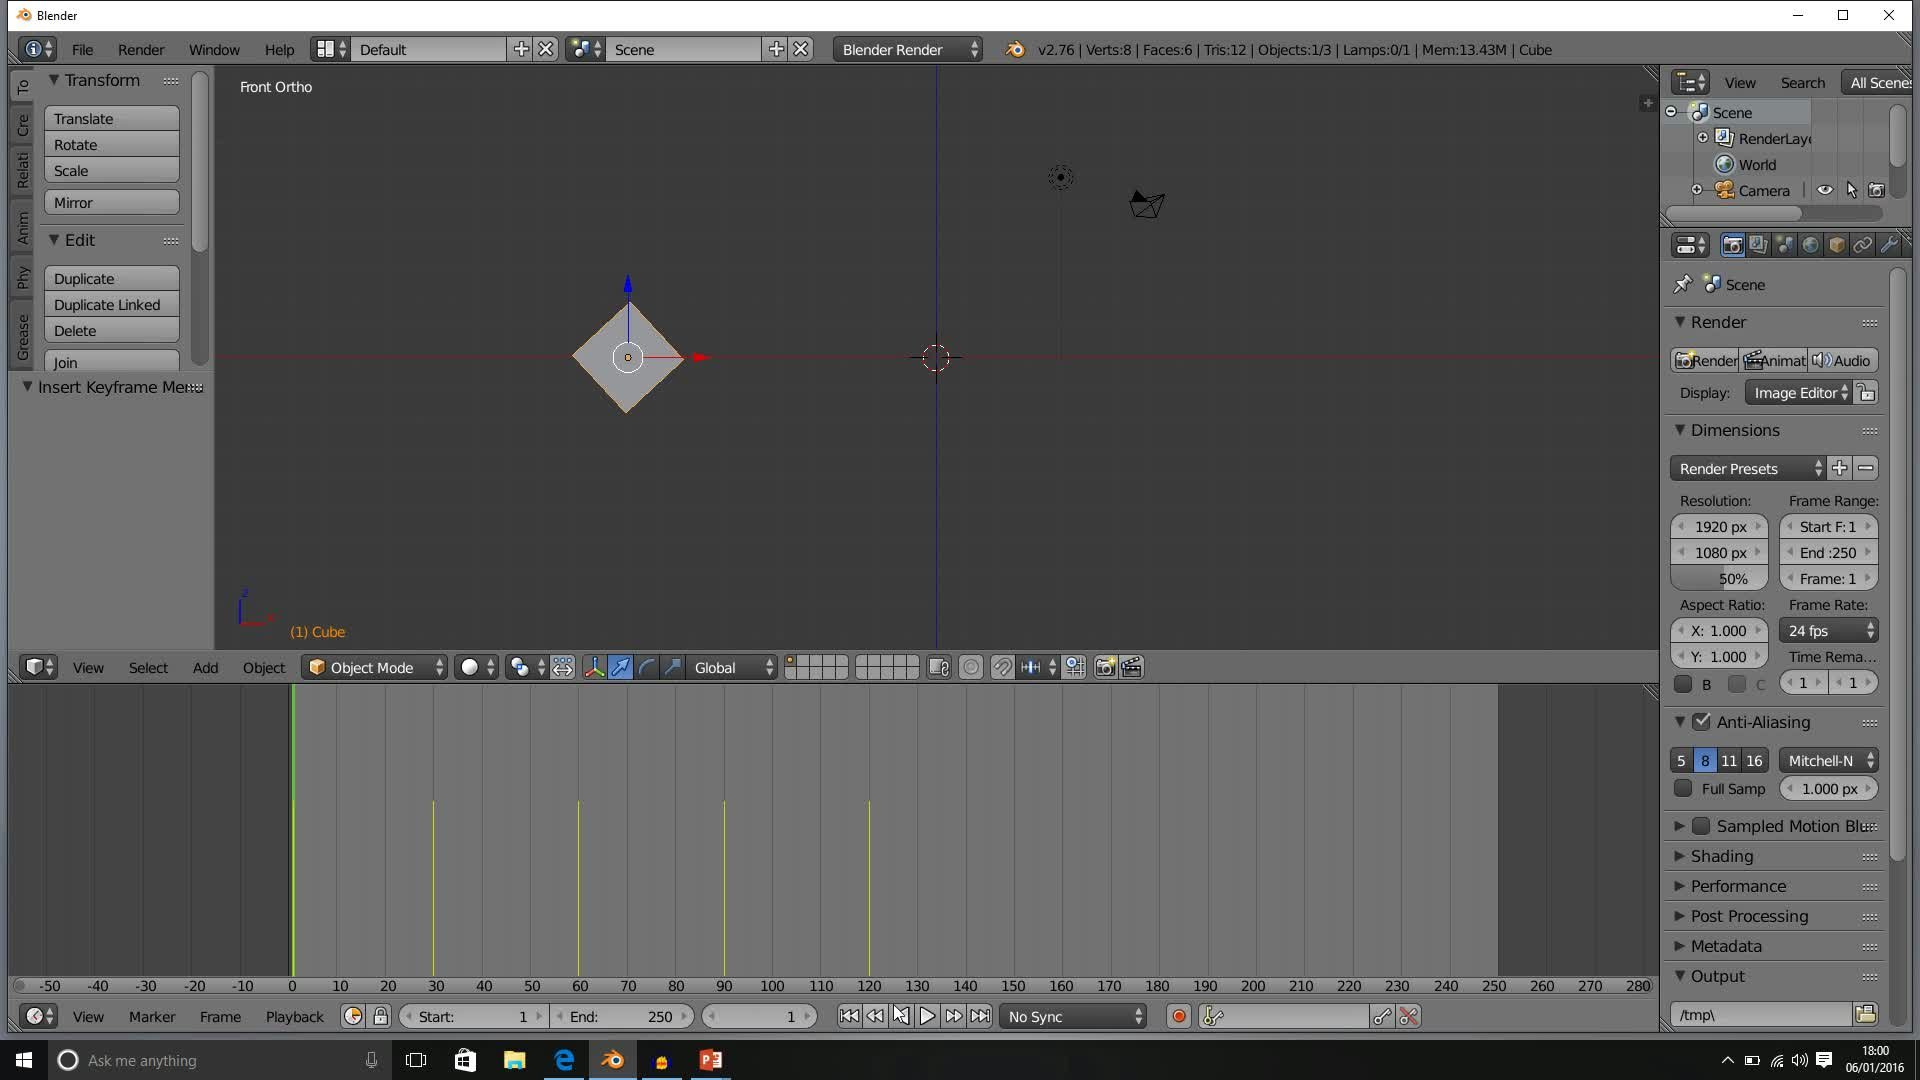The height and width of the screenshot is (1080, 1920).
Task: Open the Add menu in the 3D view header
Action: [x=205, y=668]
